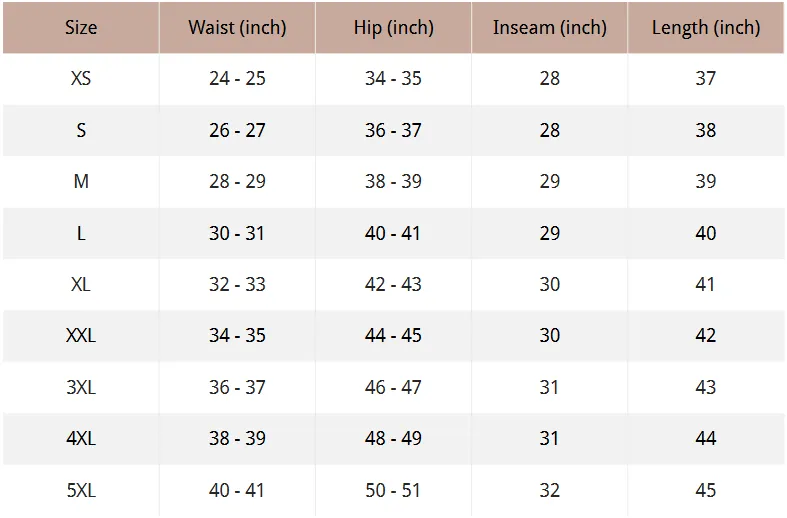Viewport: 787px width, 518px height.
Task: Click waist value 34 - 35
Action: point(237,336)
